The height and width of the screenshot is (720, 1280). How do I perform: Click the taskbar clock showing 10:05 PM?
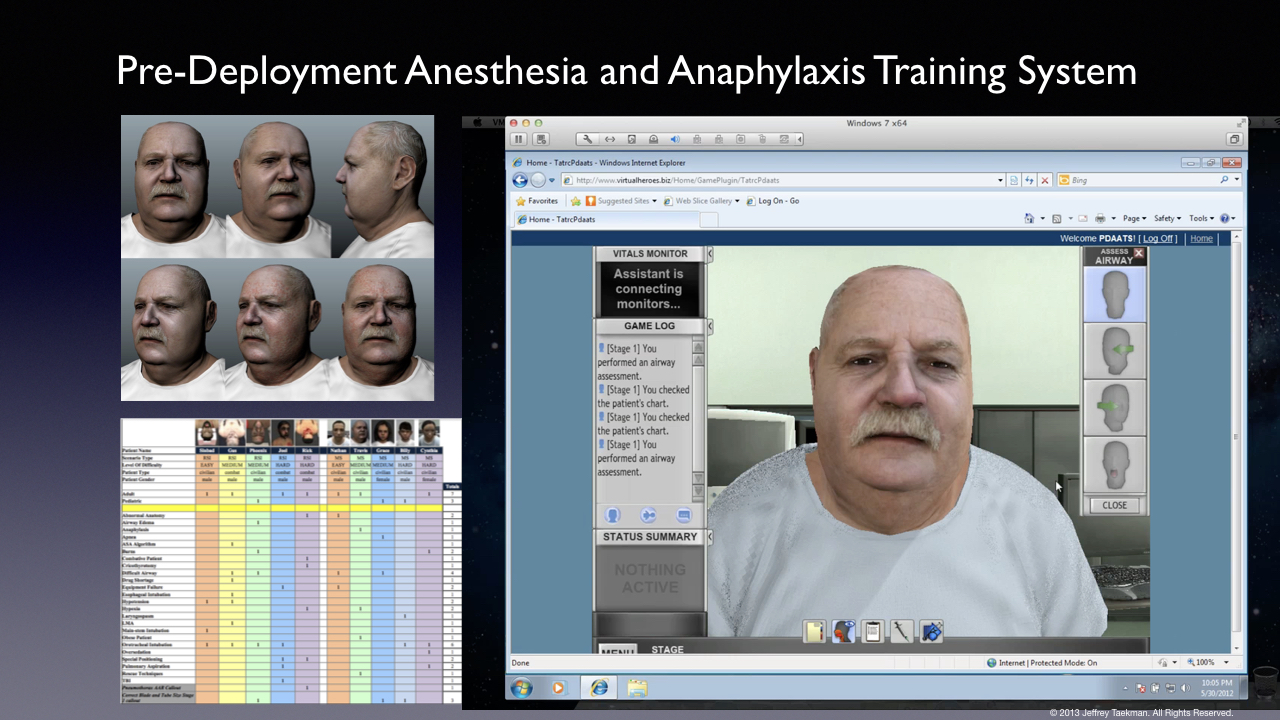[1216, 688]
